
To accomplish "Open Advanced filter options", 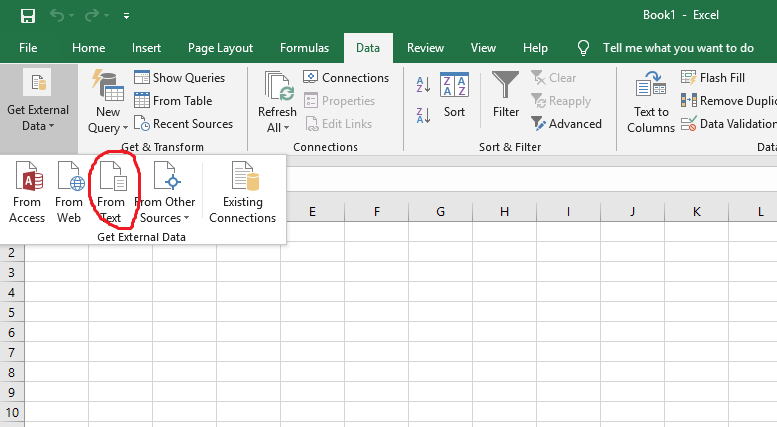I will (x=566, y=124).
